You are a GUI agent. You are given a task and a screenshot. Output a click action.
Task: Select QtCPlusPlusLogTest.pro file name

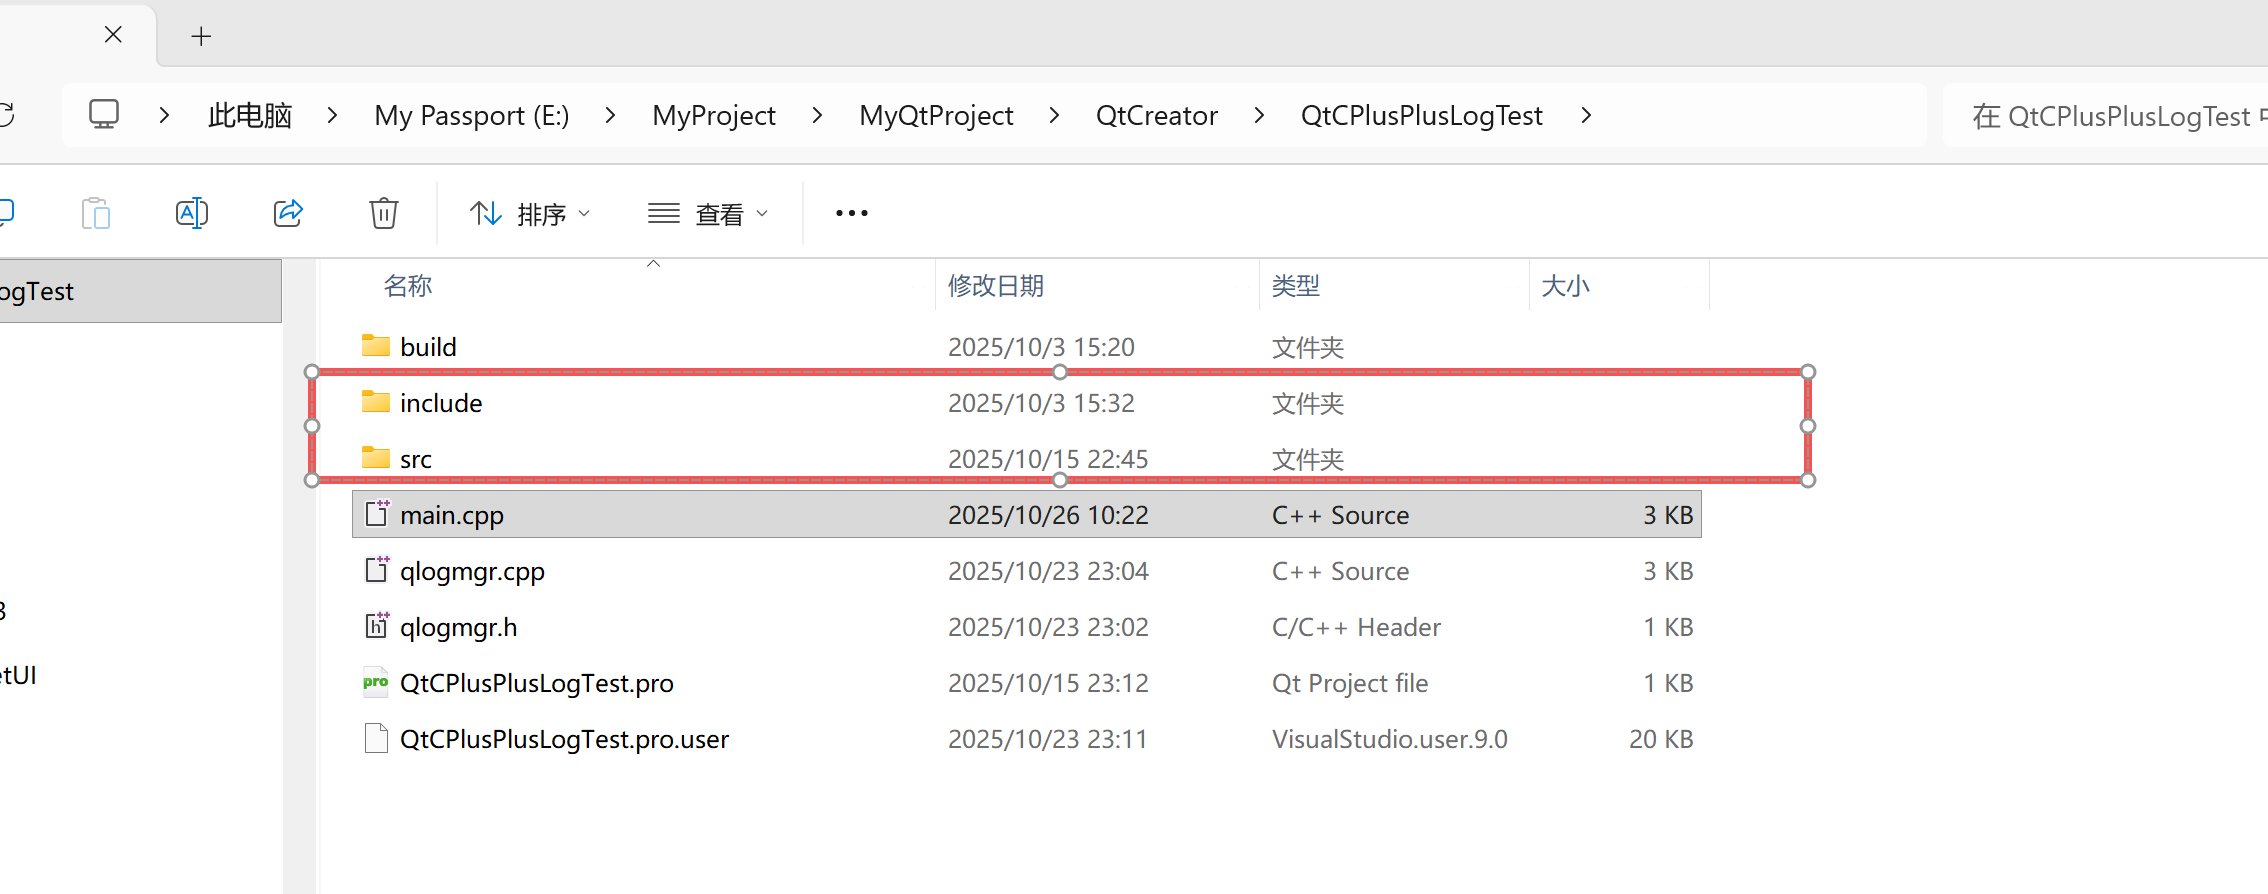click(537, 683)
